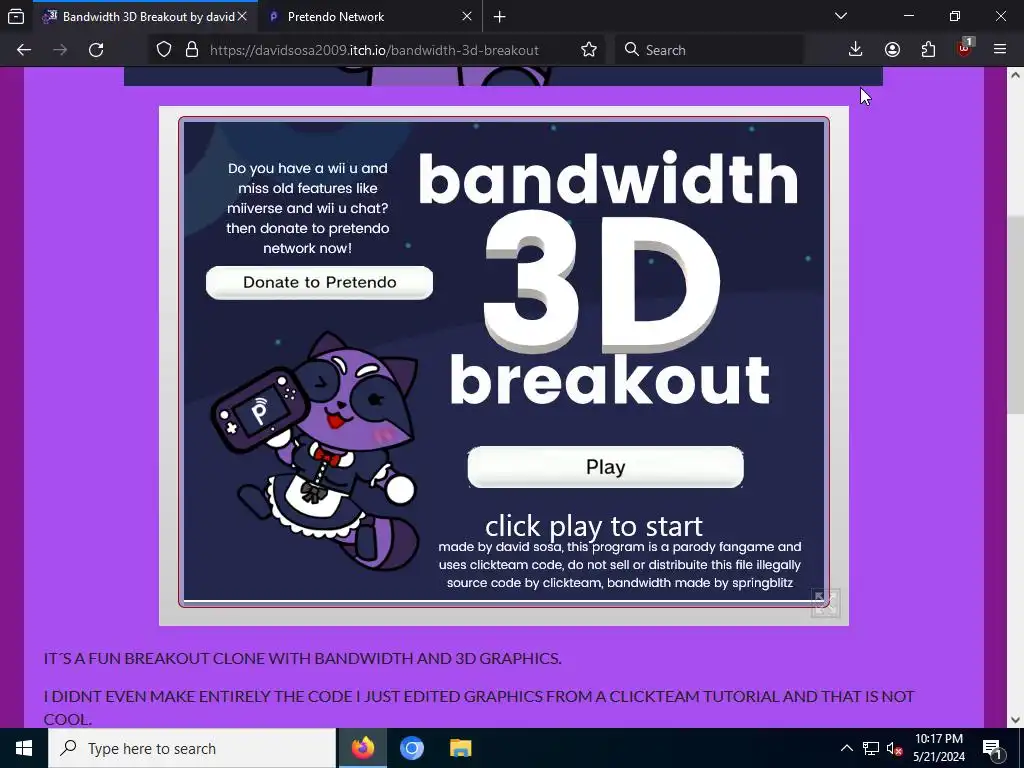Image resolution: width=1024 pixels, height=768 pixels.
Task: Open Firefox View in the tab bar
Action: pyautogui.click(x=16, y=16)
